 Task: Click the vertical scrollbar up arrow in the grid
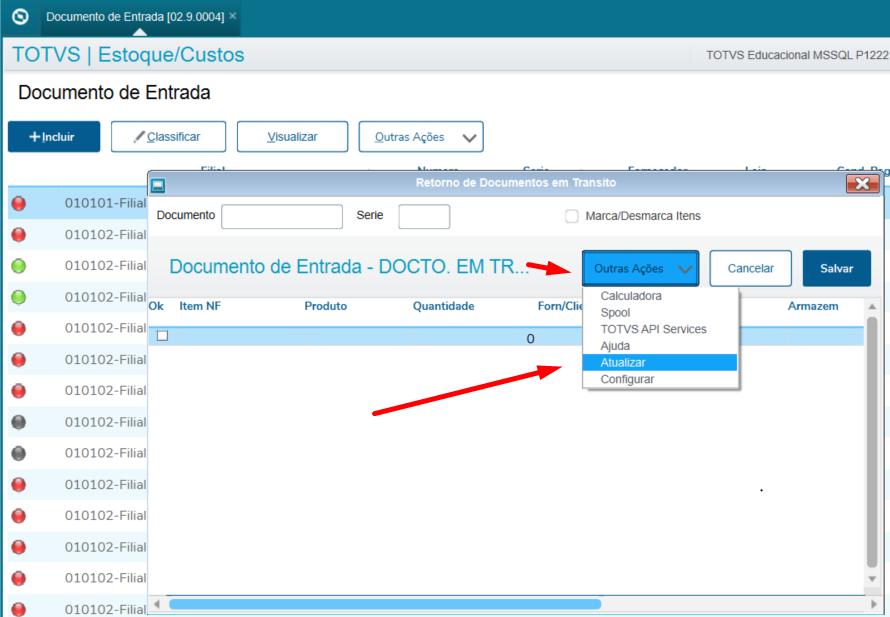coord(872,307)
